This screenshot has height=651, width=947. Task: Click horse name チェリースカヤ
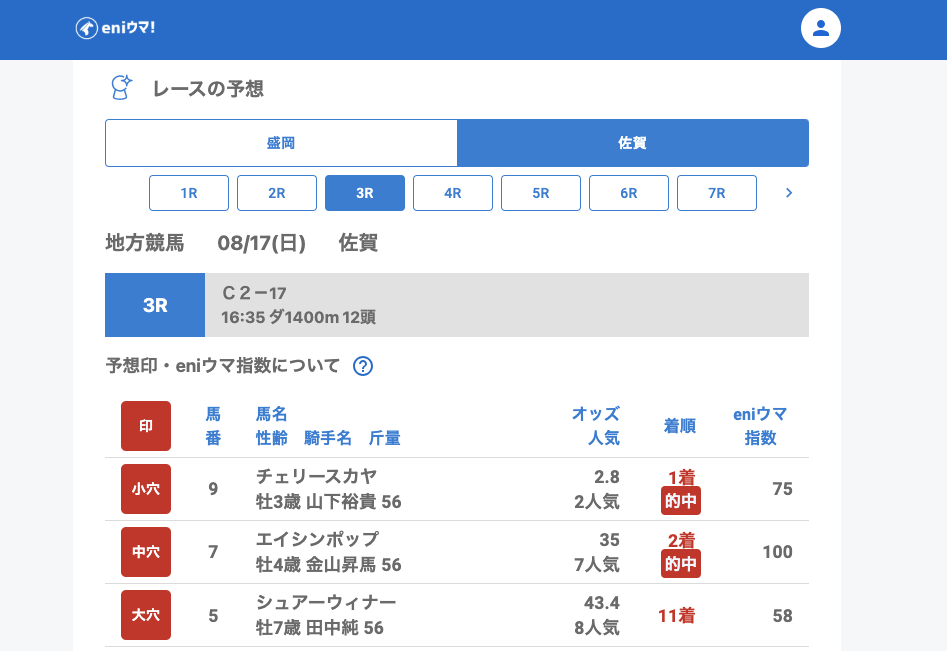tap(316, 476)
